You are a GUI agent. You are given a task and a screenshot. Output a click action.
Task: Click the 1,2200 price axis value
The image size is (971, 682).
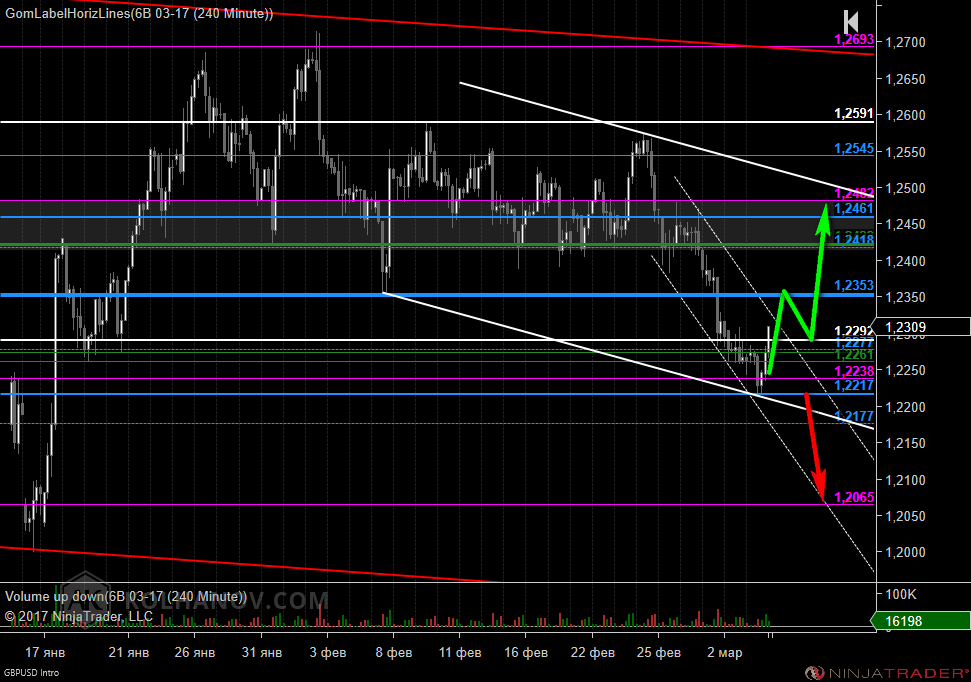coord(905,407)
